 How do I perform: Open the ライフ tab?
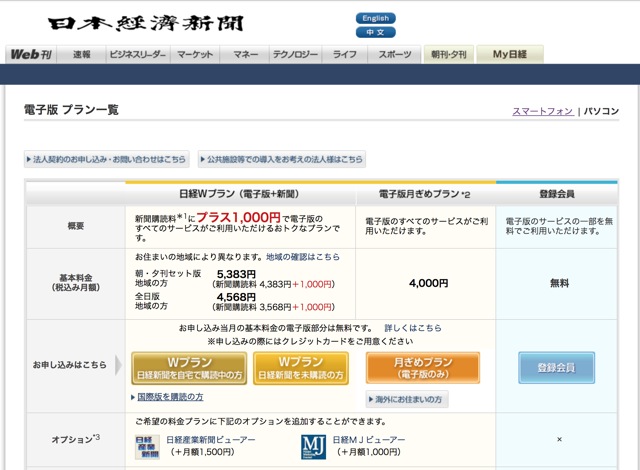coord(345,54)
